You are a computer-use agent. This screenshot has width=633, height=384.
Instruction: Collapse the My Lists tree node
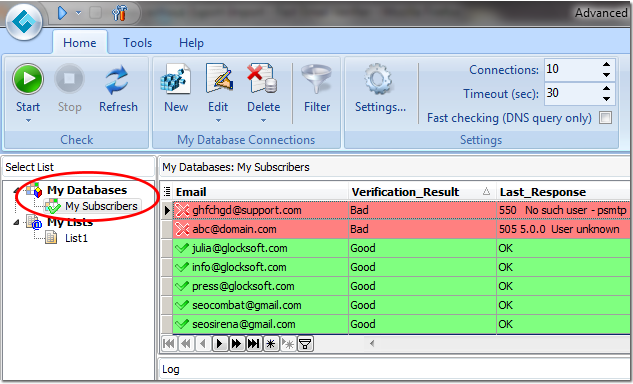17,222
